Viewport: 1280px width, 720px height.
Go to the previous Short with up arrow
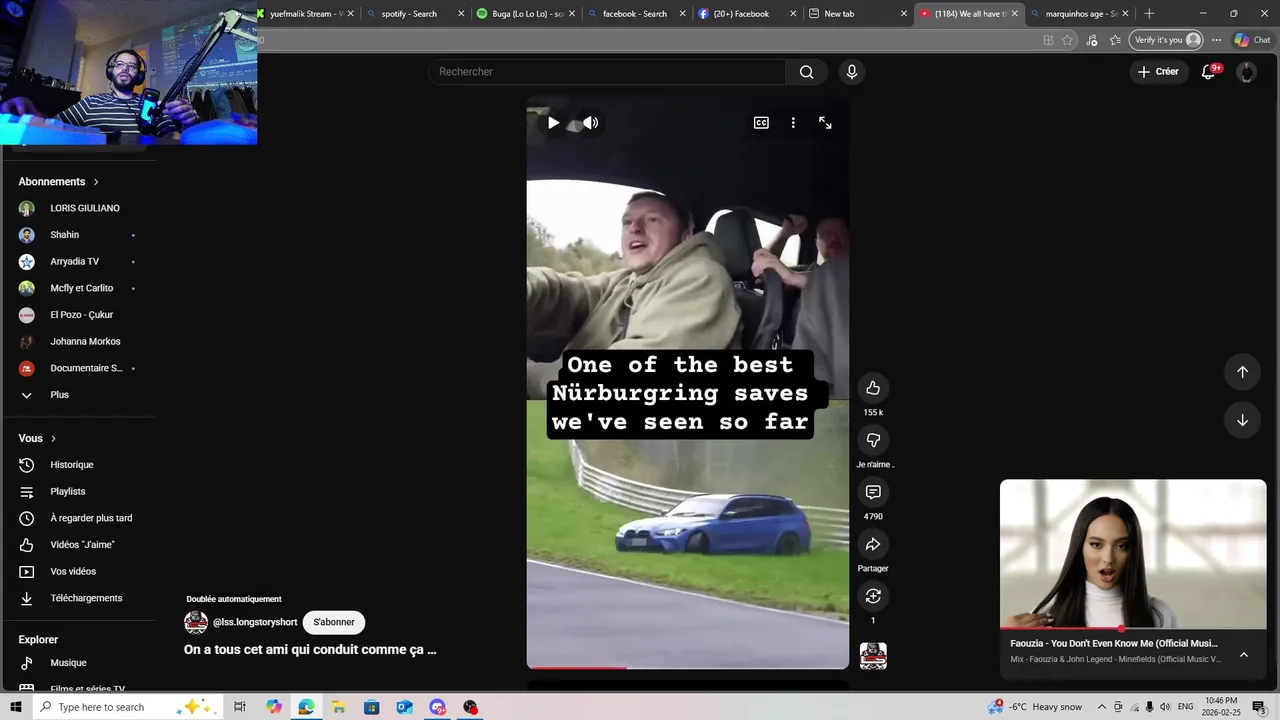click(1242, 372)
